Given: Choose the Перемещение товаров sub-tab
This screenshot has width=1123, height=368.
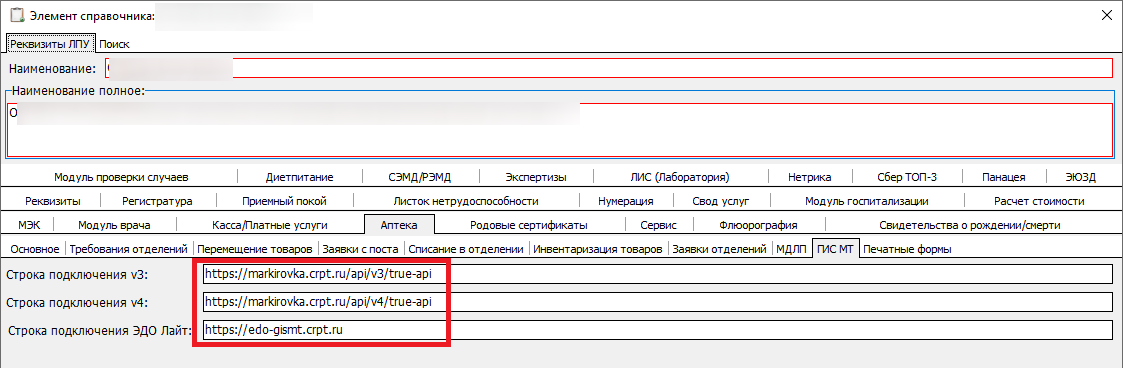Looking at the screenshot, I should (255, 249).
